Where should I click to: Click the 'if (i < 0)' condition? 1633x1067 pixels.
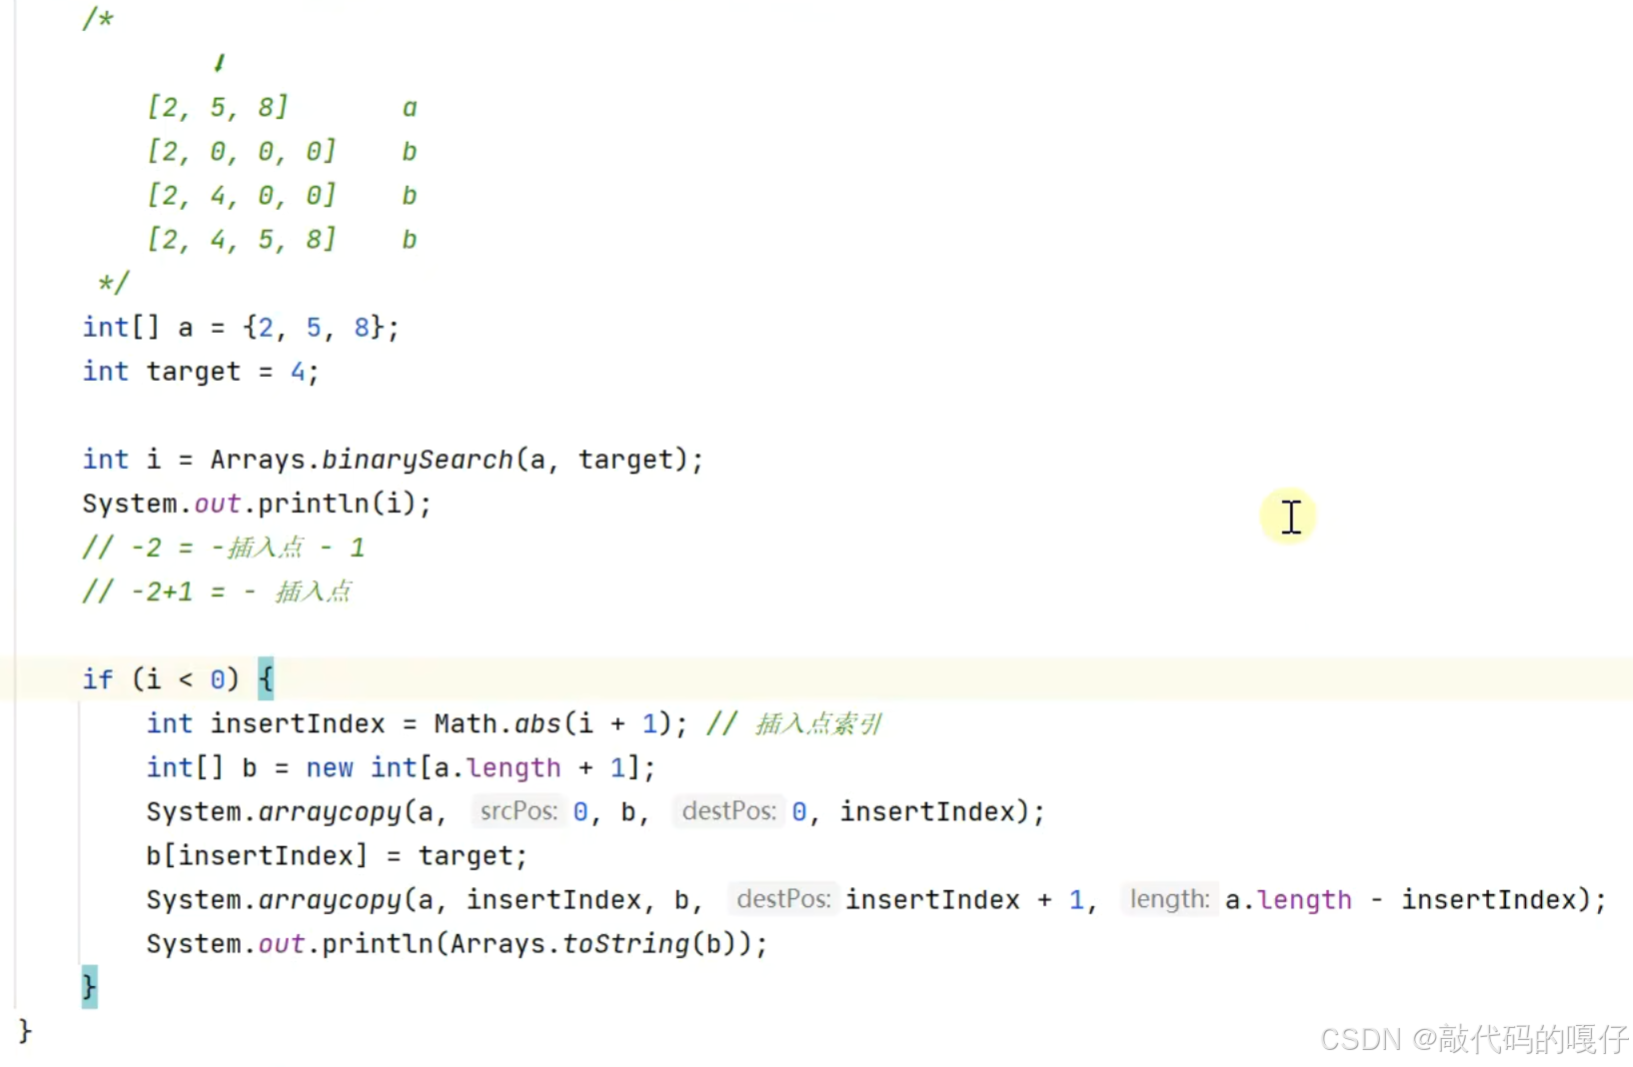161,679
